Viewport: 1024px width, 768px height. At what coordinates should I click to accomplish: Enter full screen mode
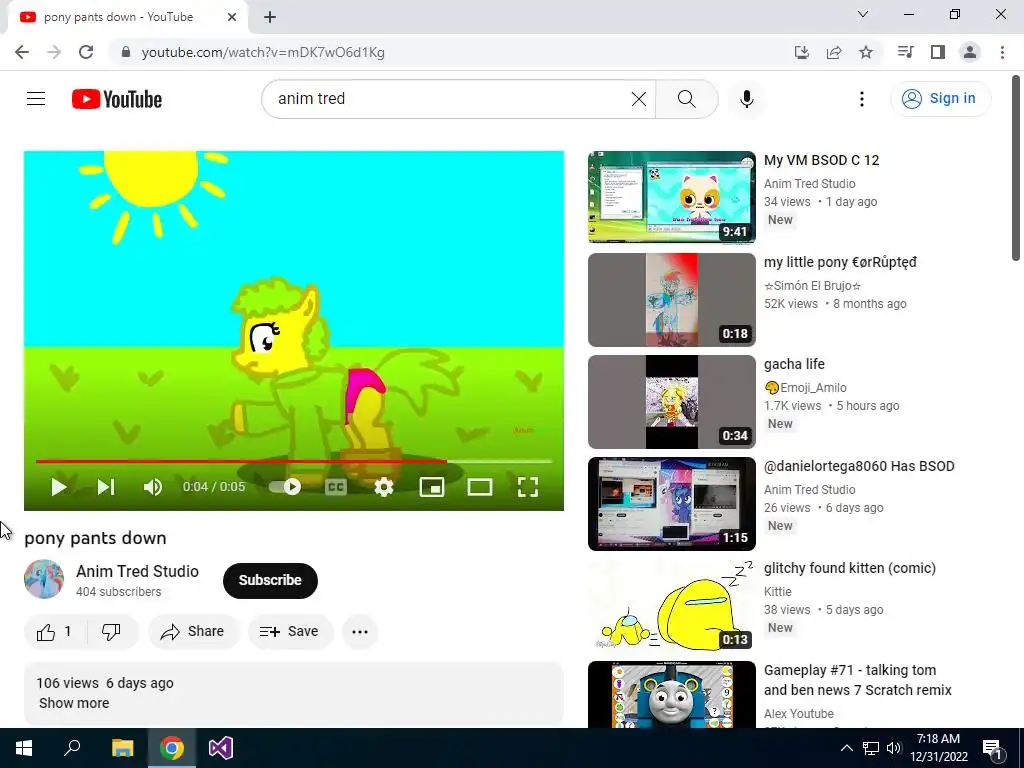528,487
